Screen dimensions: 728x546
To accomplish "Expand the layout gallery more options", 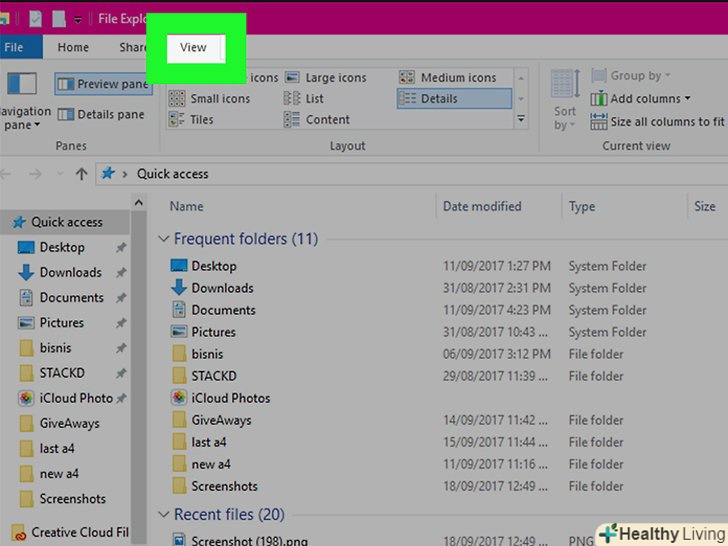I will [x=521, y=119].
